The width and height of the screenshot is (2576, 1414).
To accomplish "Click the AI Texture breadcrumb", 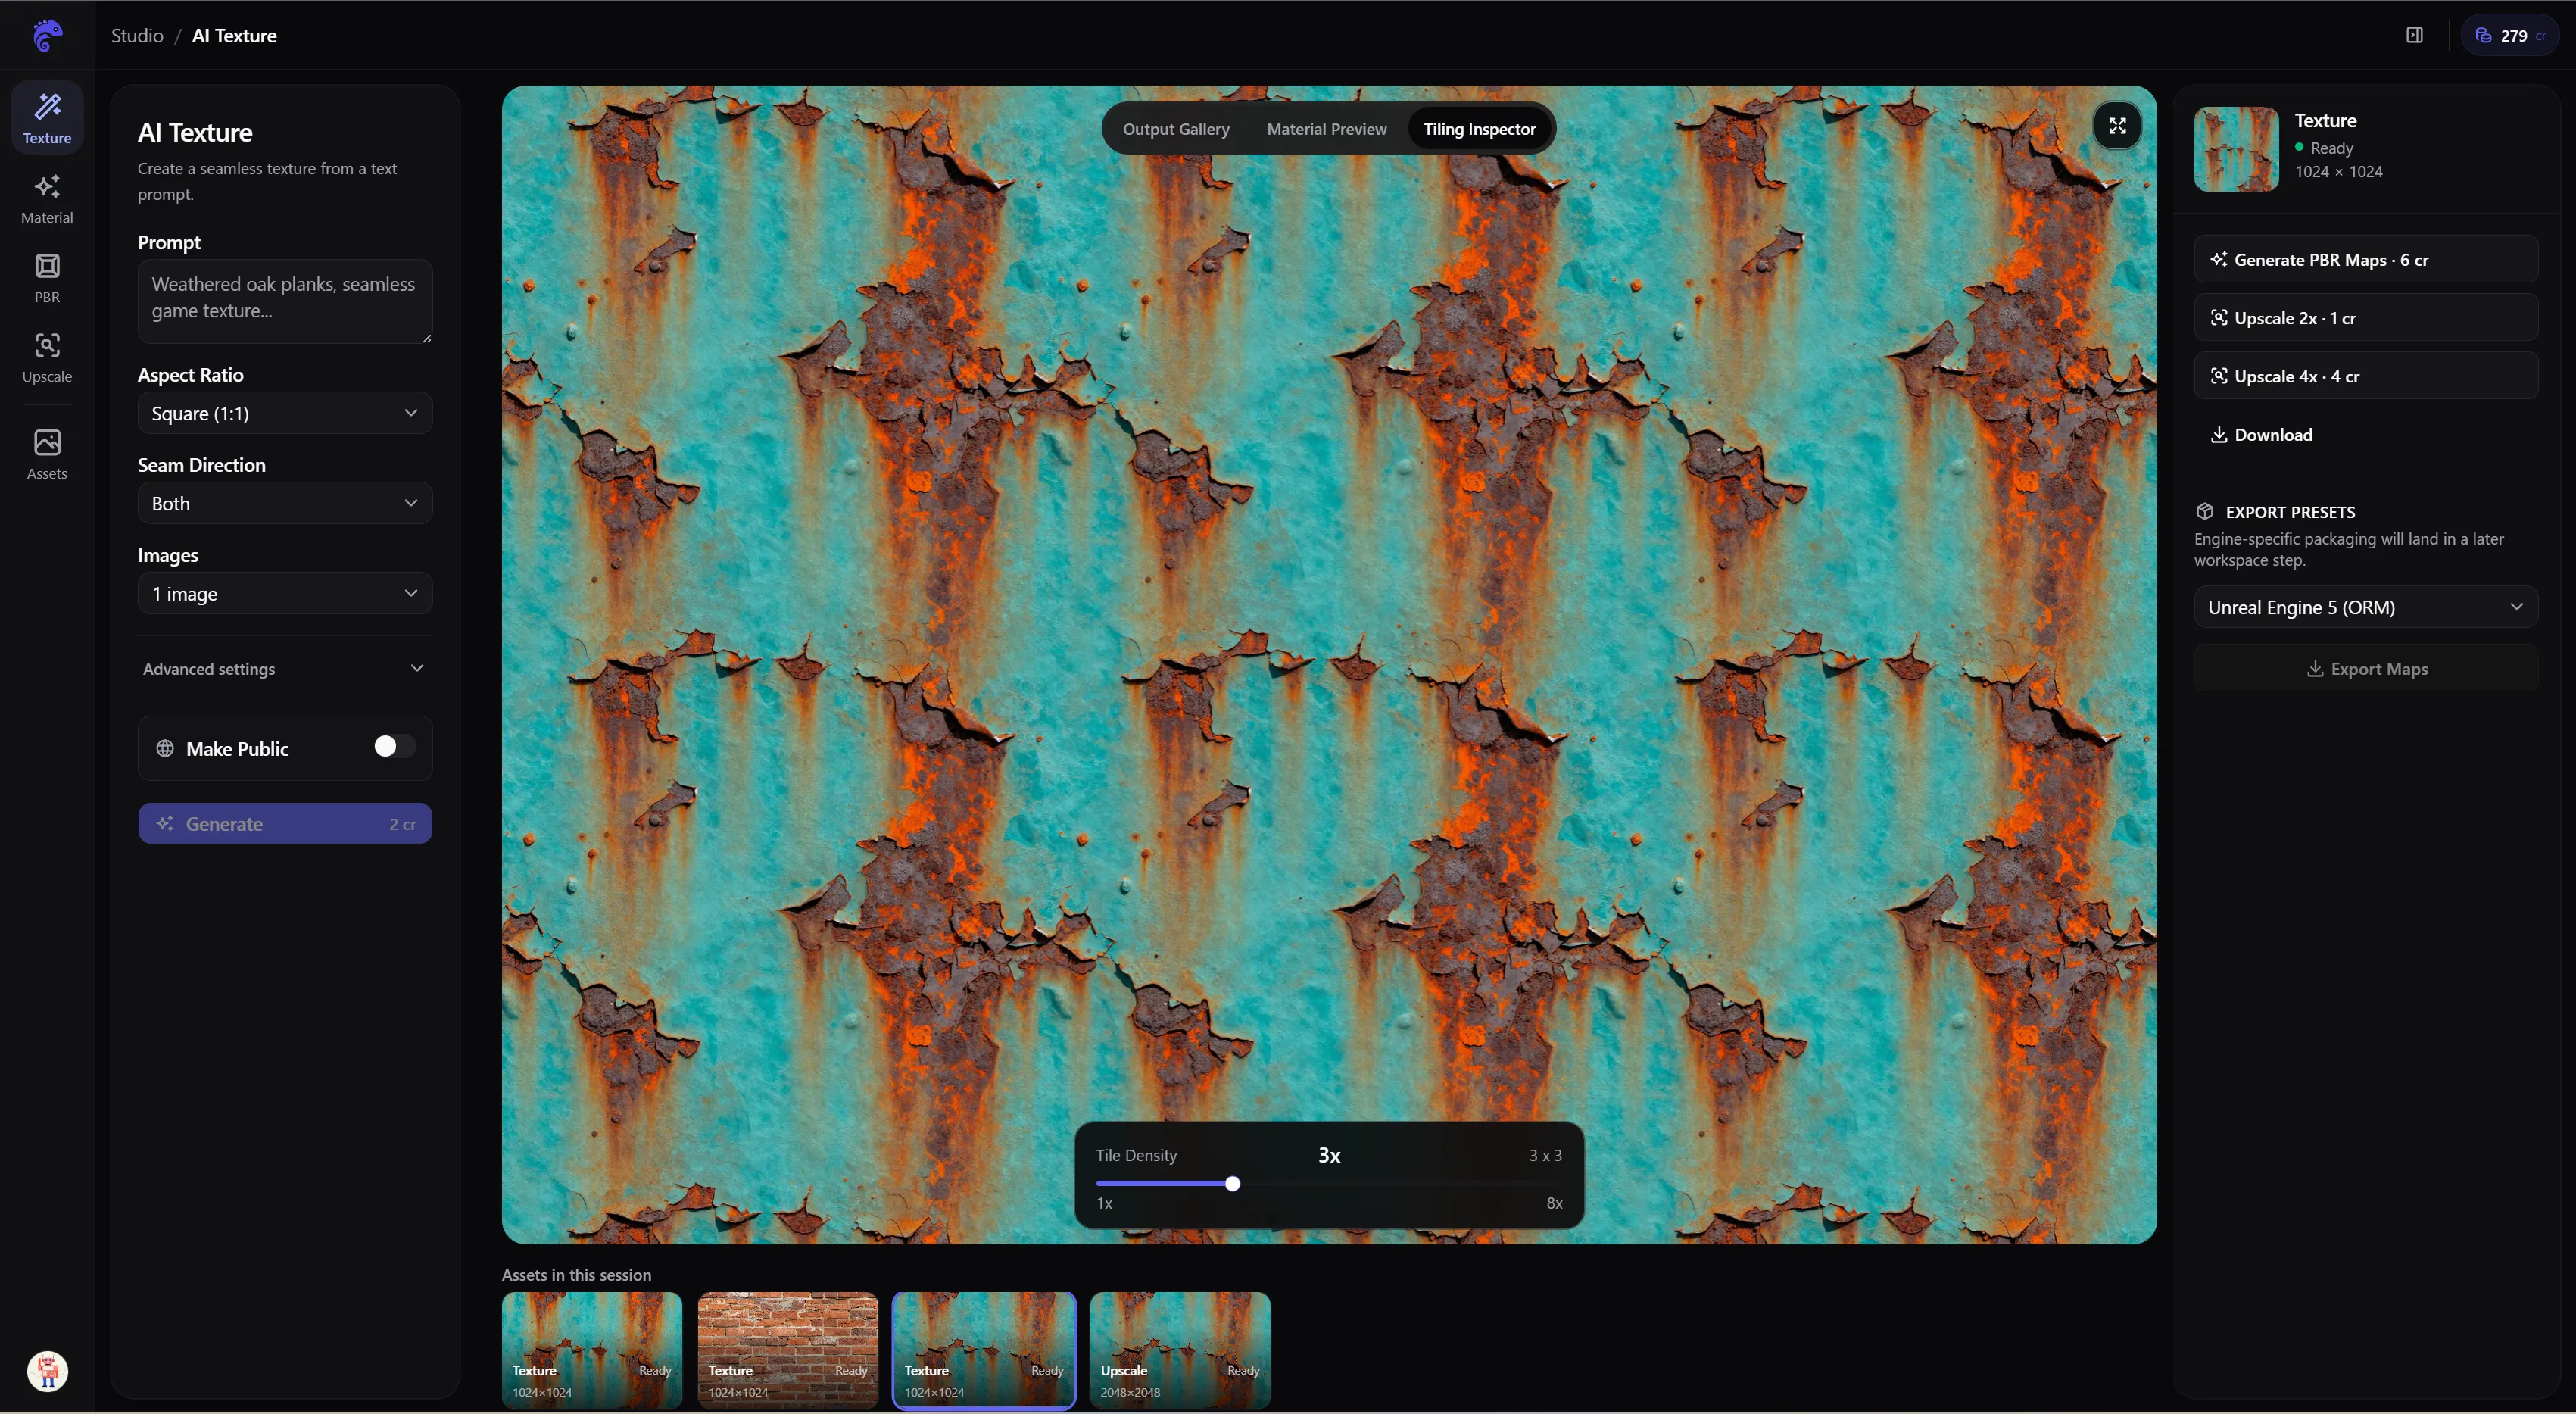I will point(234,35).
